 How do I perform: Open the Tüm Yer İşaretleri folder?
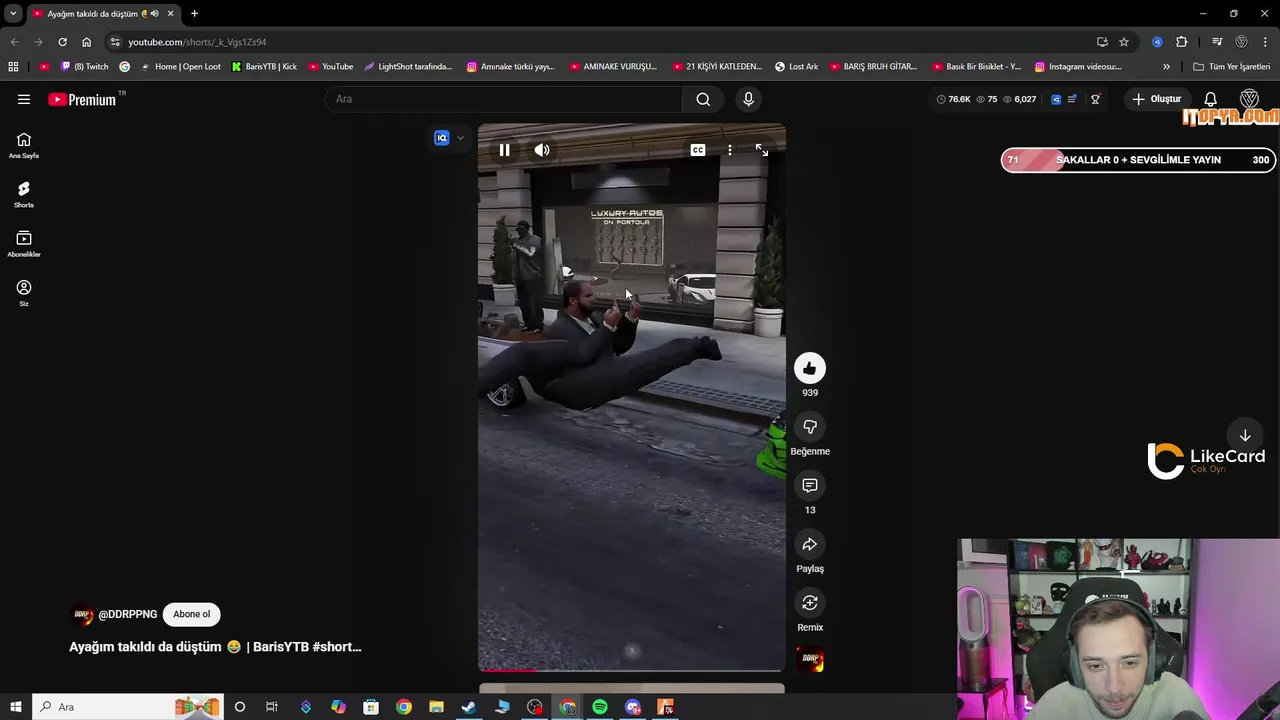tap(1231, 67)
